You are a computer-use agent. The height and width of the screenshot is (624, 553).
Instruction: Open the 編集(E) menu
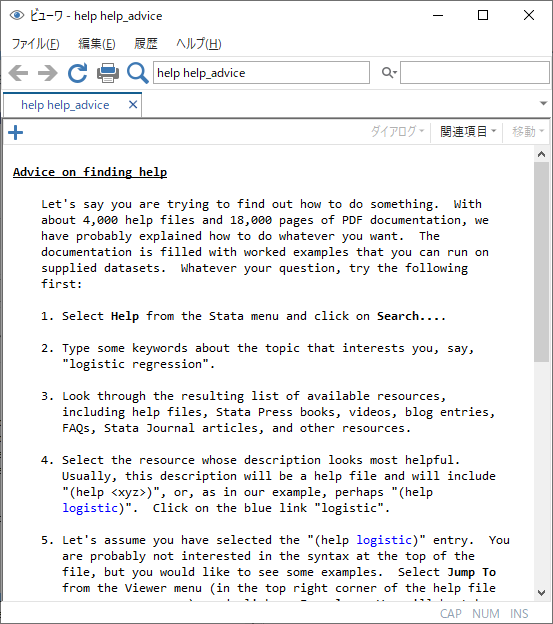click(x=97, y=43)
